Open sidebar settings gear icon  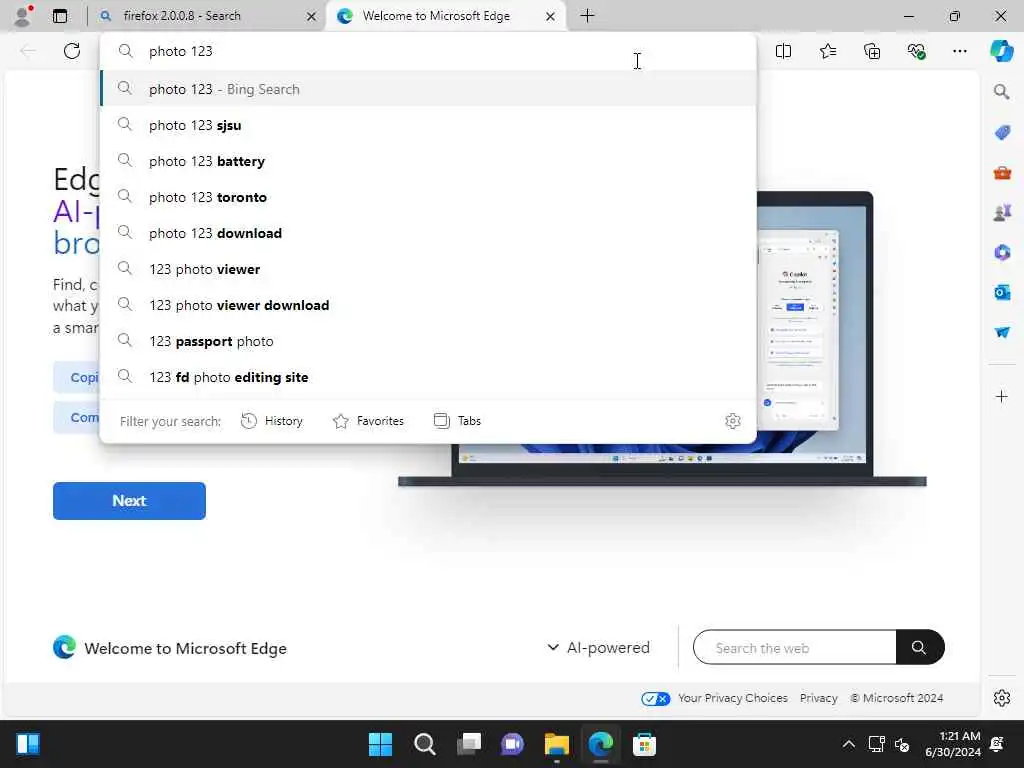tap(1002, 698)
